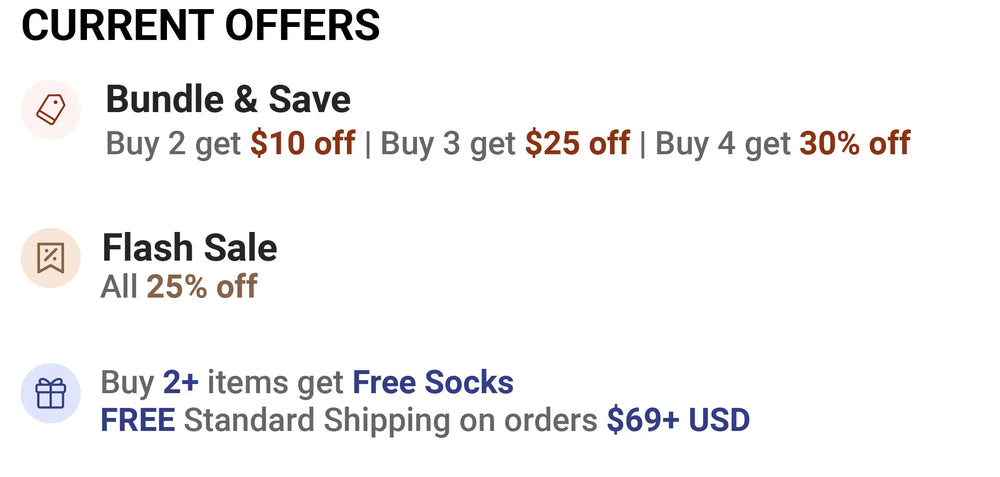Open the Bundle & Save offer title

click(228, 100)
